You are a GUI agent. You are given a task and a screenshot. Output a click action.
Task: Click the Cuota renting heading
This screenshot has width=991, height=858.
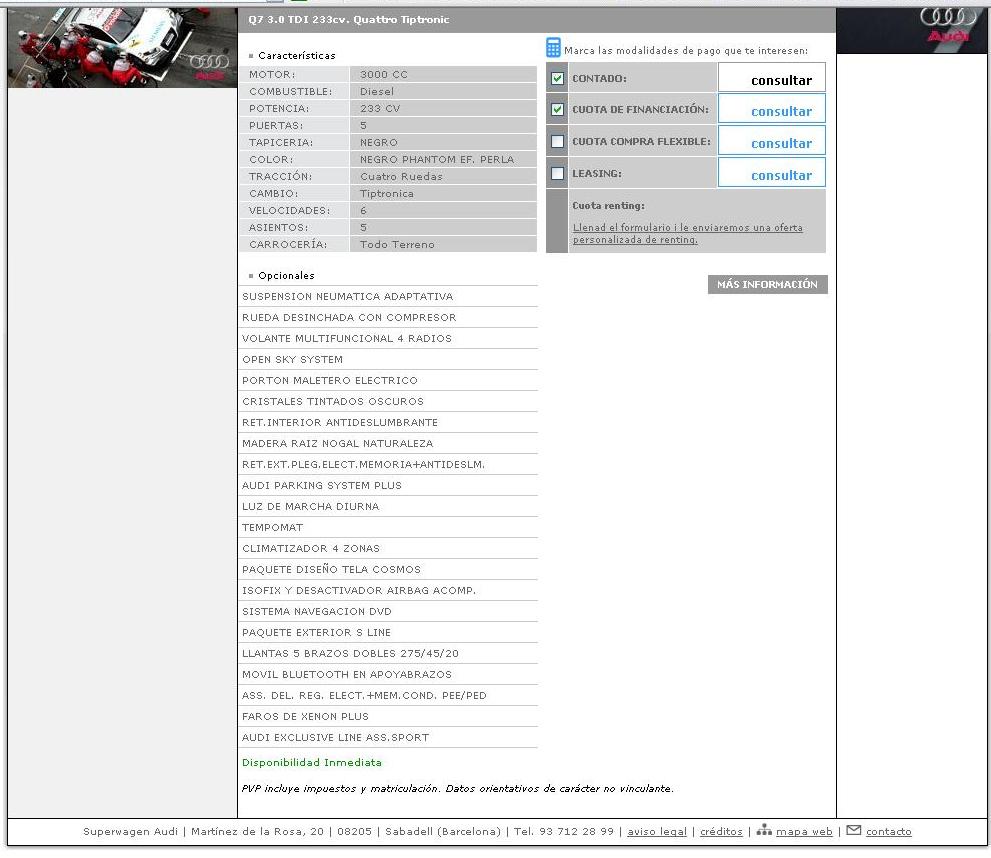609,205
